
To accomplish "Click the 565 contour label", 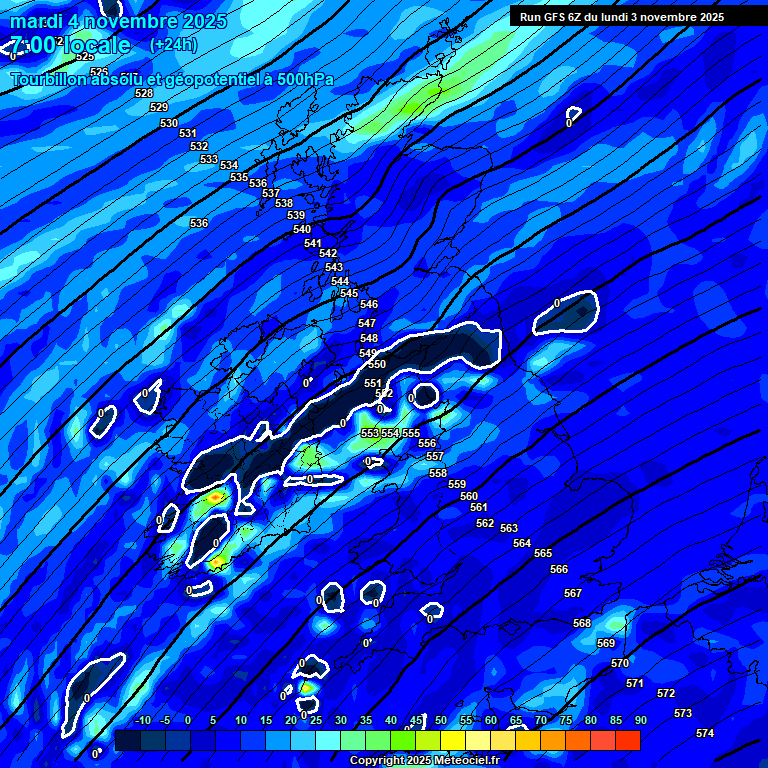I will 543,553.
